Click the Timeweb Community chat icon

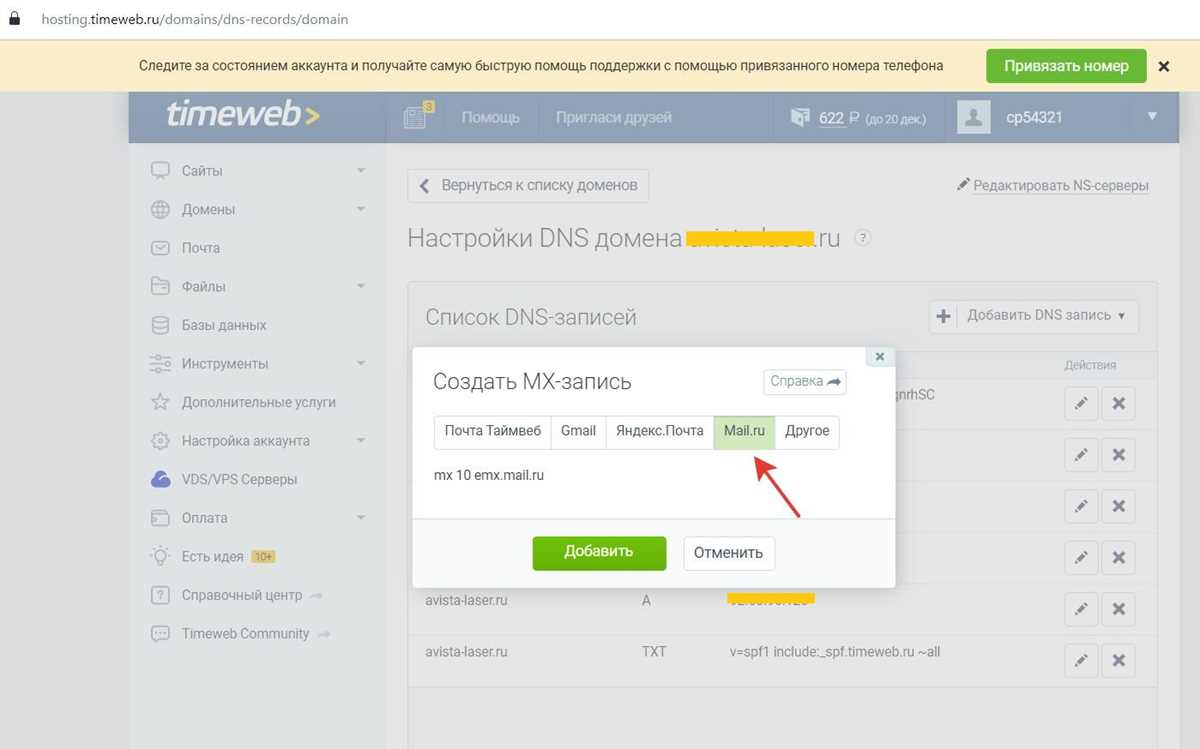160,634
